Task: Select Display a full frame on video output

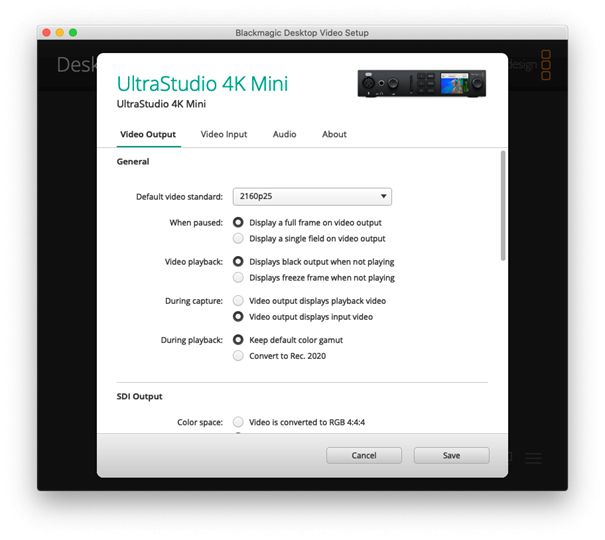Action: click(238, 223)
